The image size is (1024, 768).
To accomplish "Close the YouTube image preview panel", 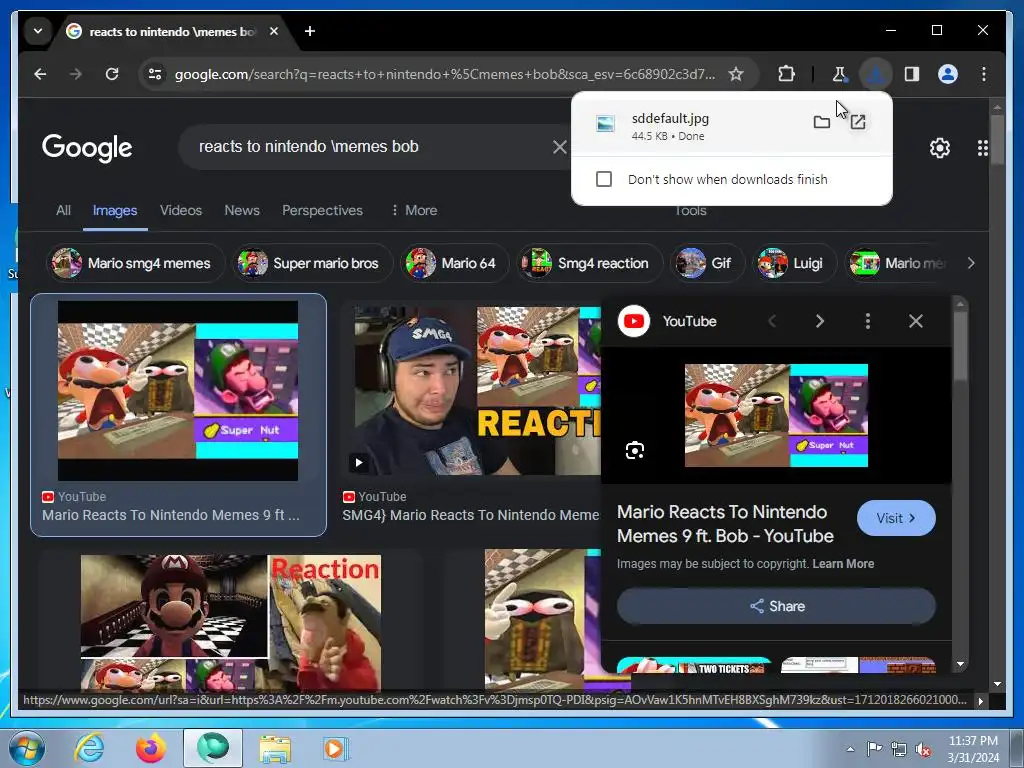I will pos(916,321).
